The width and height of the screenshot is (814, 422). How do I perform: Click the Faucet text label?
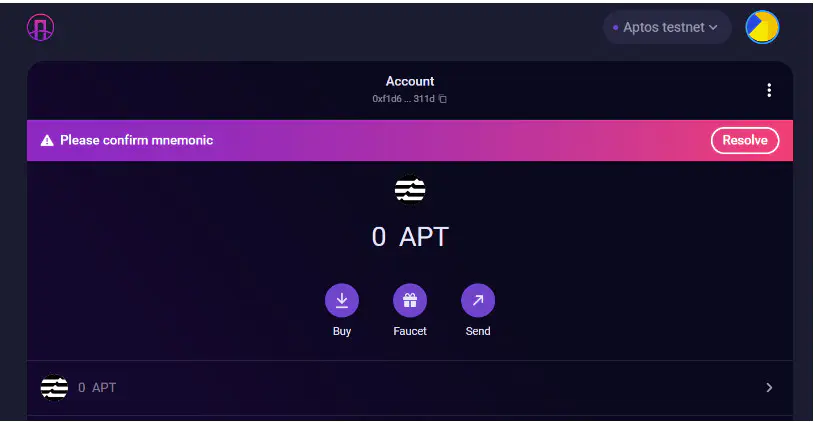coord(410,331)
